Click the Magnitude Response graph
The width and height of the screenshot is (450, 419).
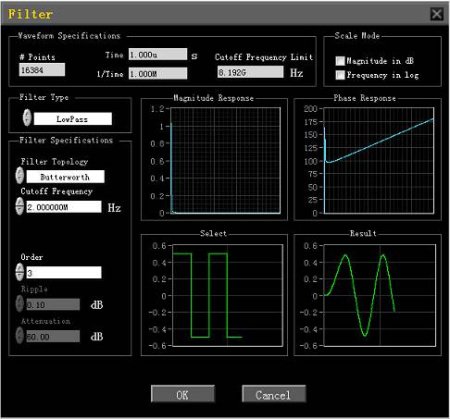pos(225,160)
